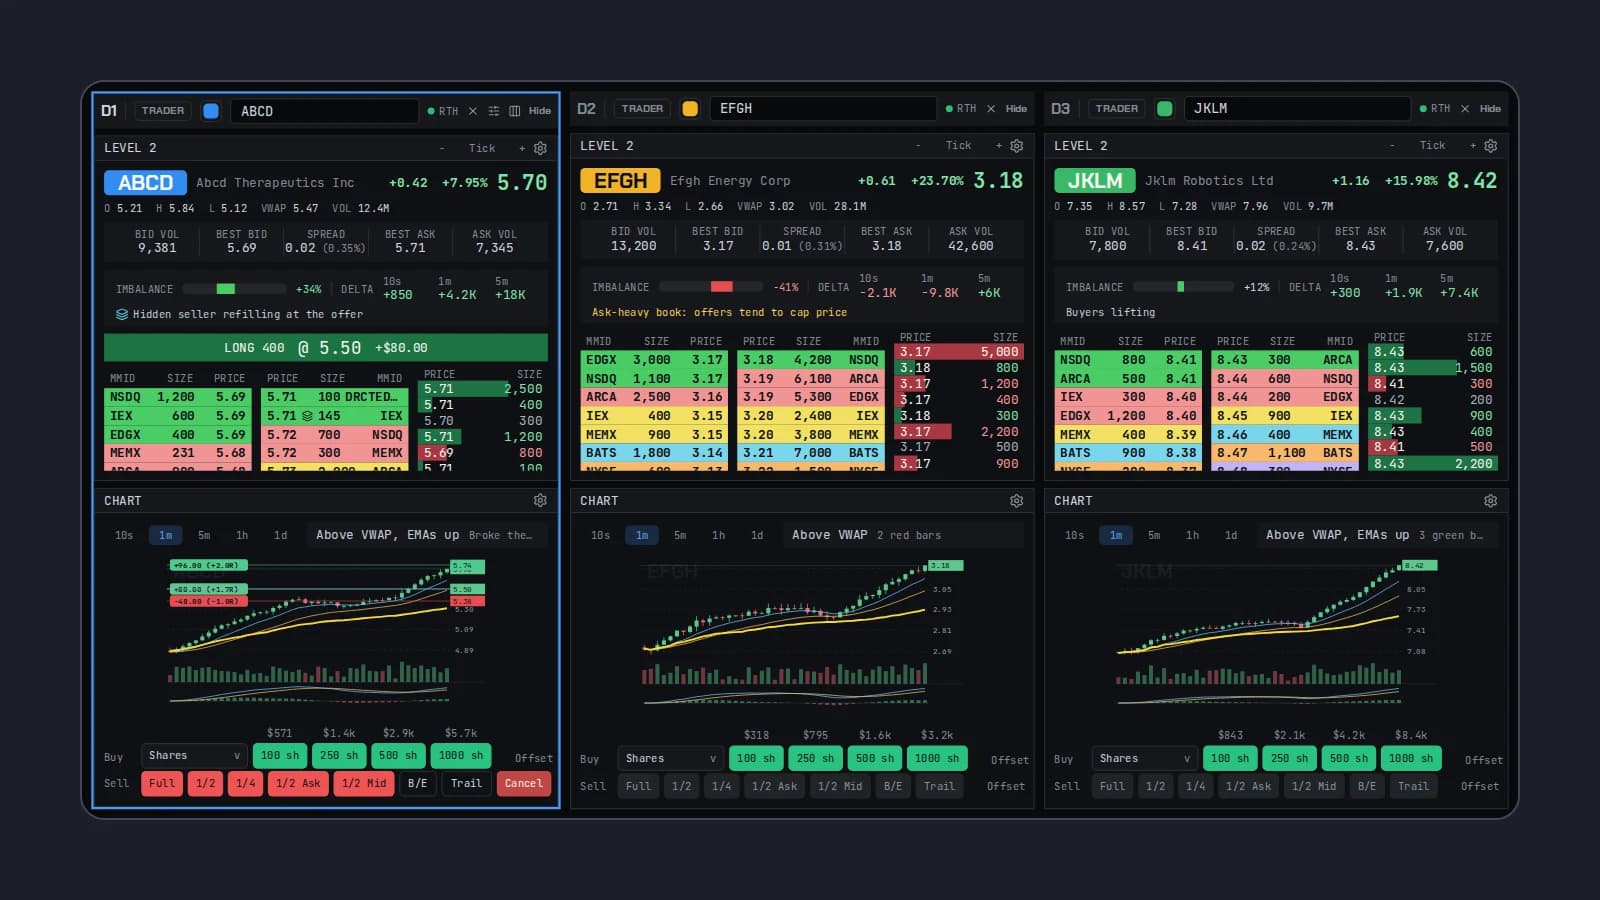
Task: Toggle RTH session indicator in D3 header
Action: point(1435,109)
